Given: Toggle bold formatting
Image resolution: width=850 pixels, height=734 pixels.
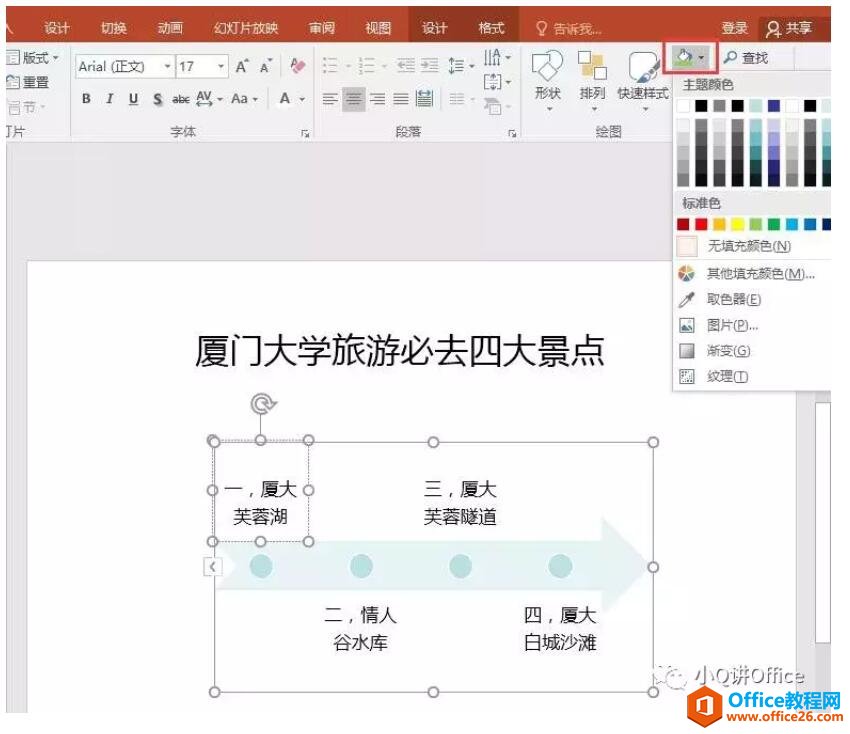Looking at the screenshot, I should (x=85, y=99).
